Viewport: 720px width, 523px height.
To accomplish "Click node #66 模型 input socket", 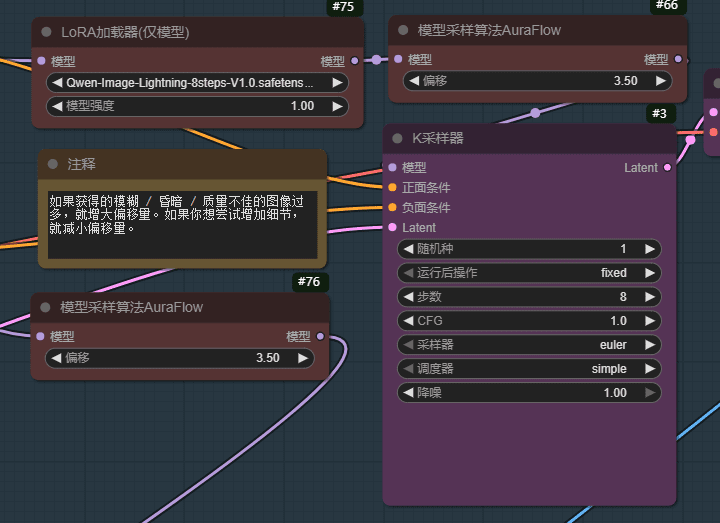I will tap(398, 59).
